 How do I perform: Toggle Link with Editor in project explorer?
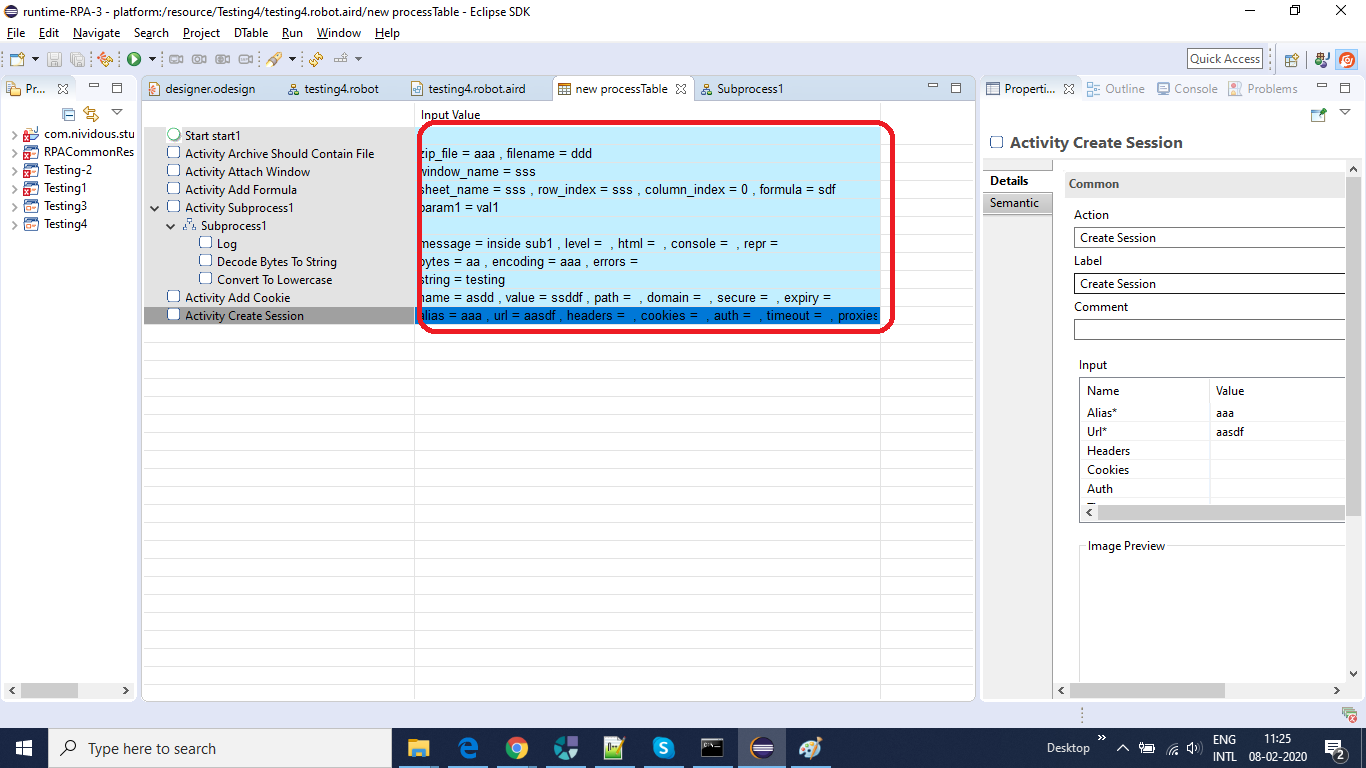[91, 114]
